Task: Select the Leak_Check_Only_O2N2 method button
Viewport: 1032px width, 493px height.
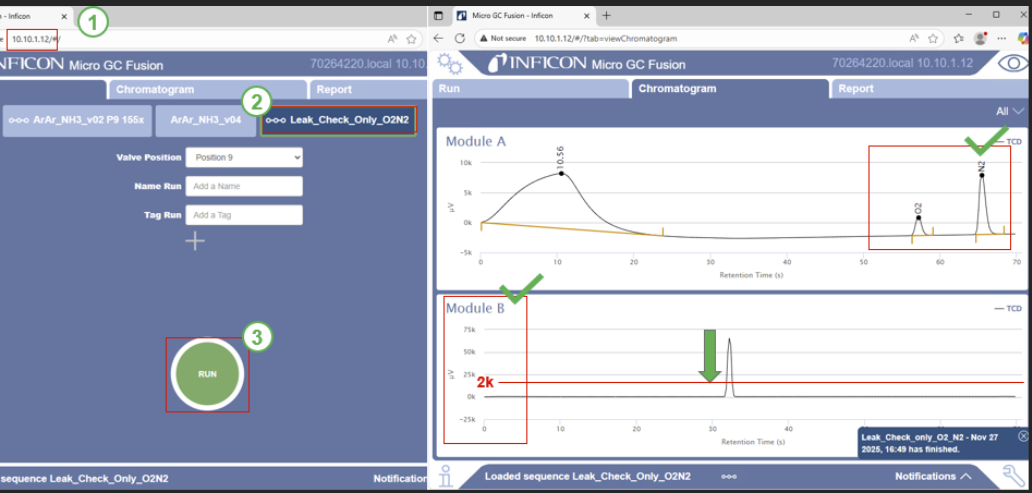Action: click(338, 120)
